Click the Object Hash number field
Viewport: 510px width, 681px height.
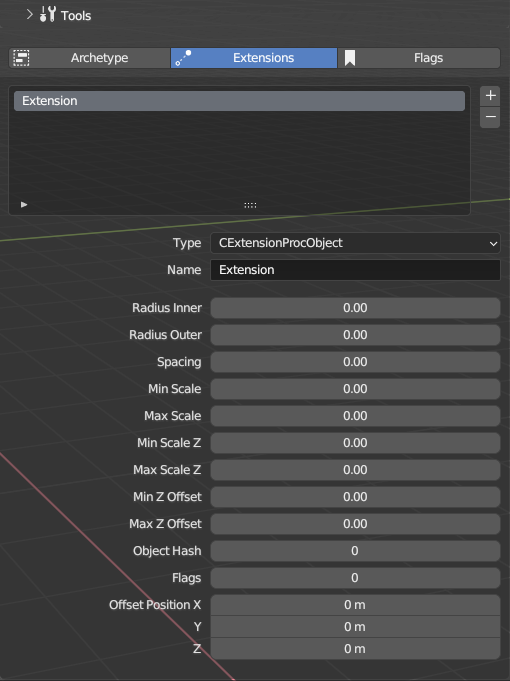coord(355,551)
